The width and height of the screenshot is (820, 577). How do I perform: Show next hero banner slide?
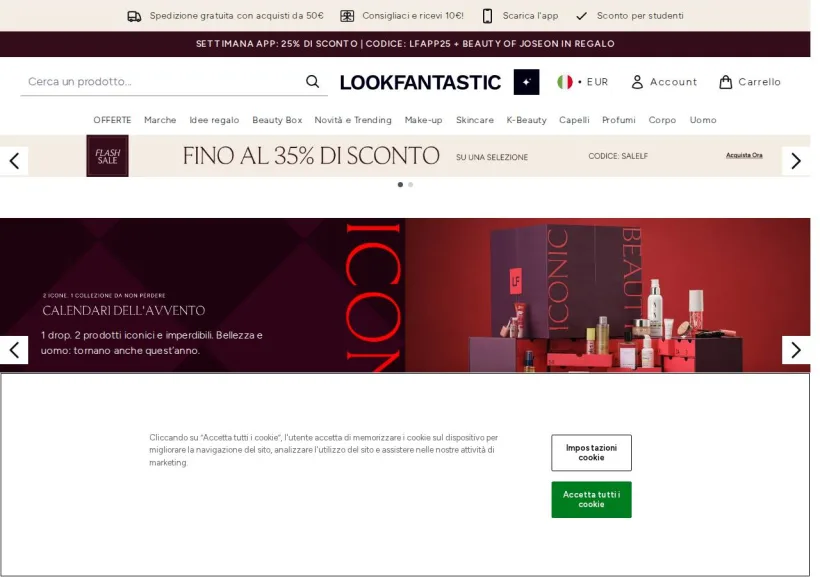[x=796, y=350]
